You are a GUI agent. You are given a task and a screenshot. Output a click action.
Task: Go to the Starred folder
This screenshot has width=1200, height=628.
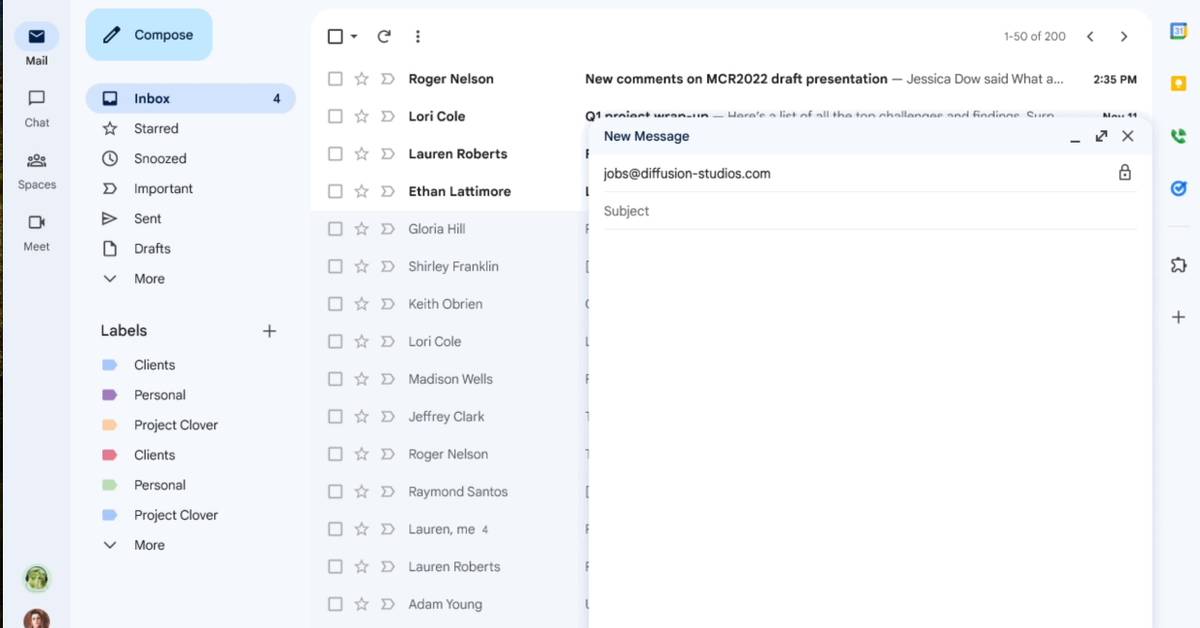[156, 129]
